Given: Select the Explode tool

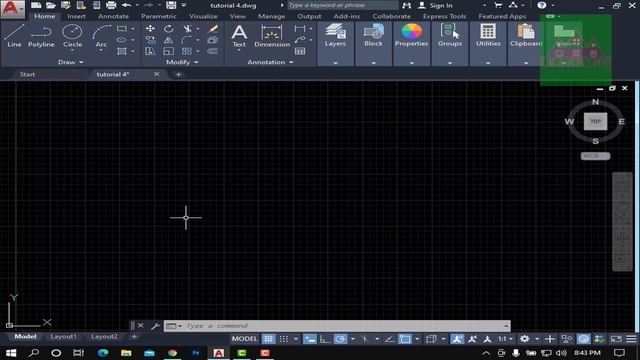Looking at the screenshot, I should [x=213, y=40].
